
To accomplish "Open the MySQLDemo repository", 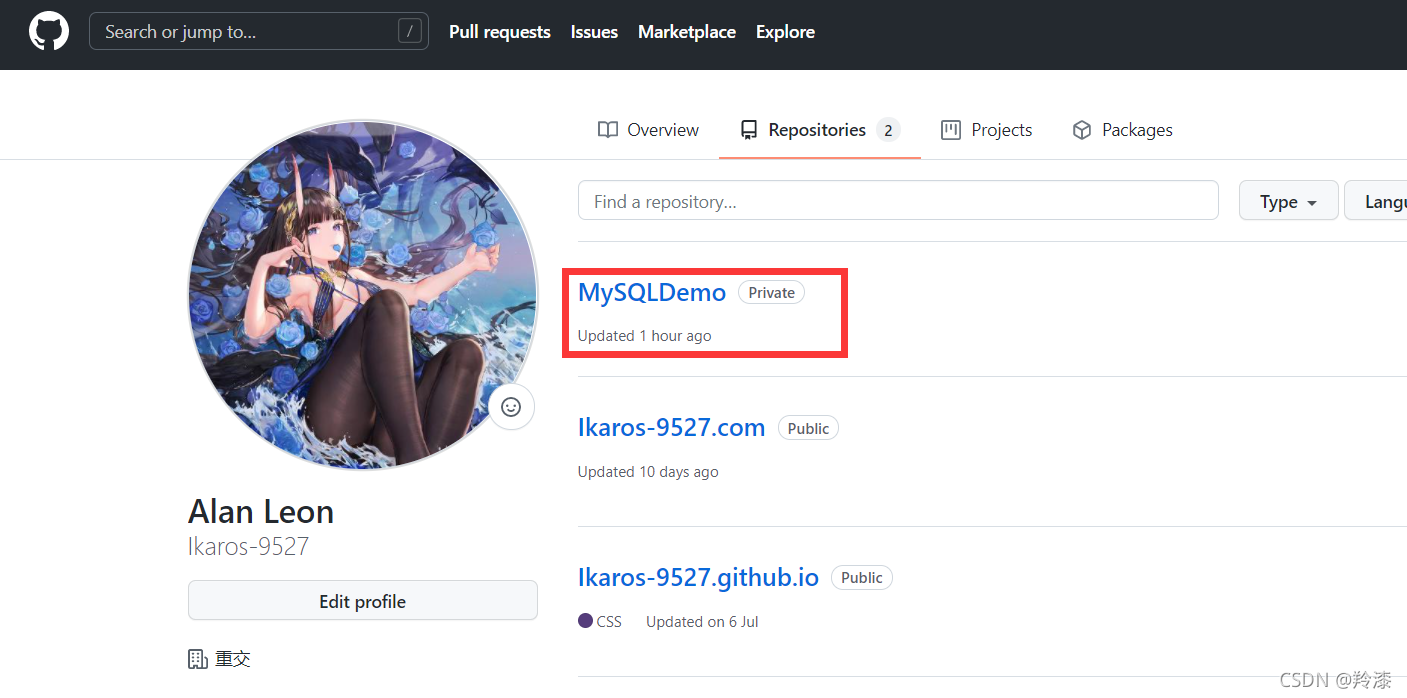I will (x=652, y=293).
